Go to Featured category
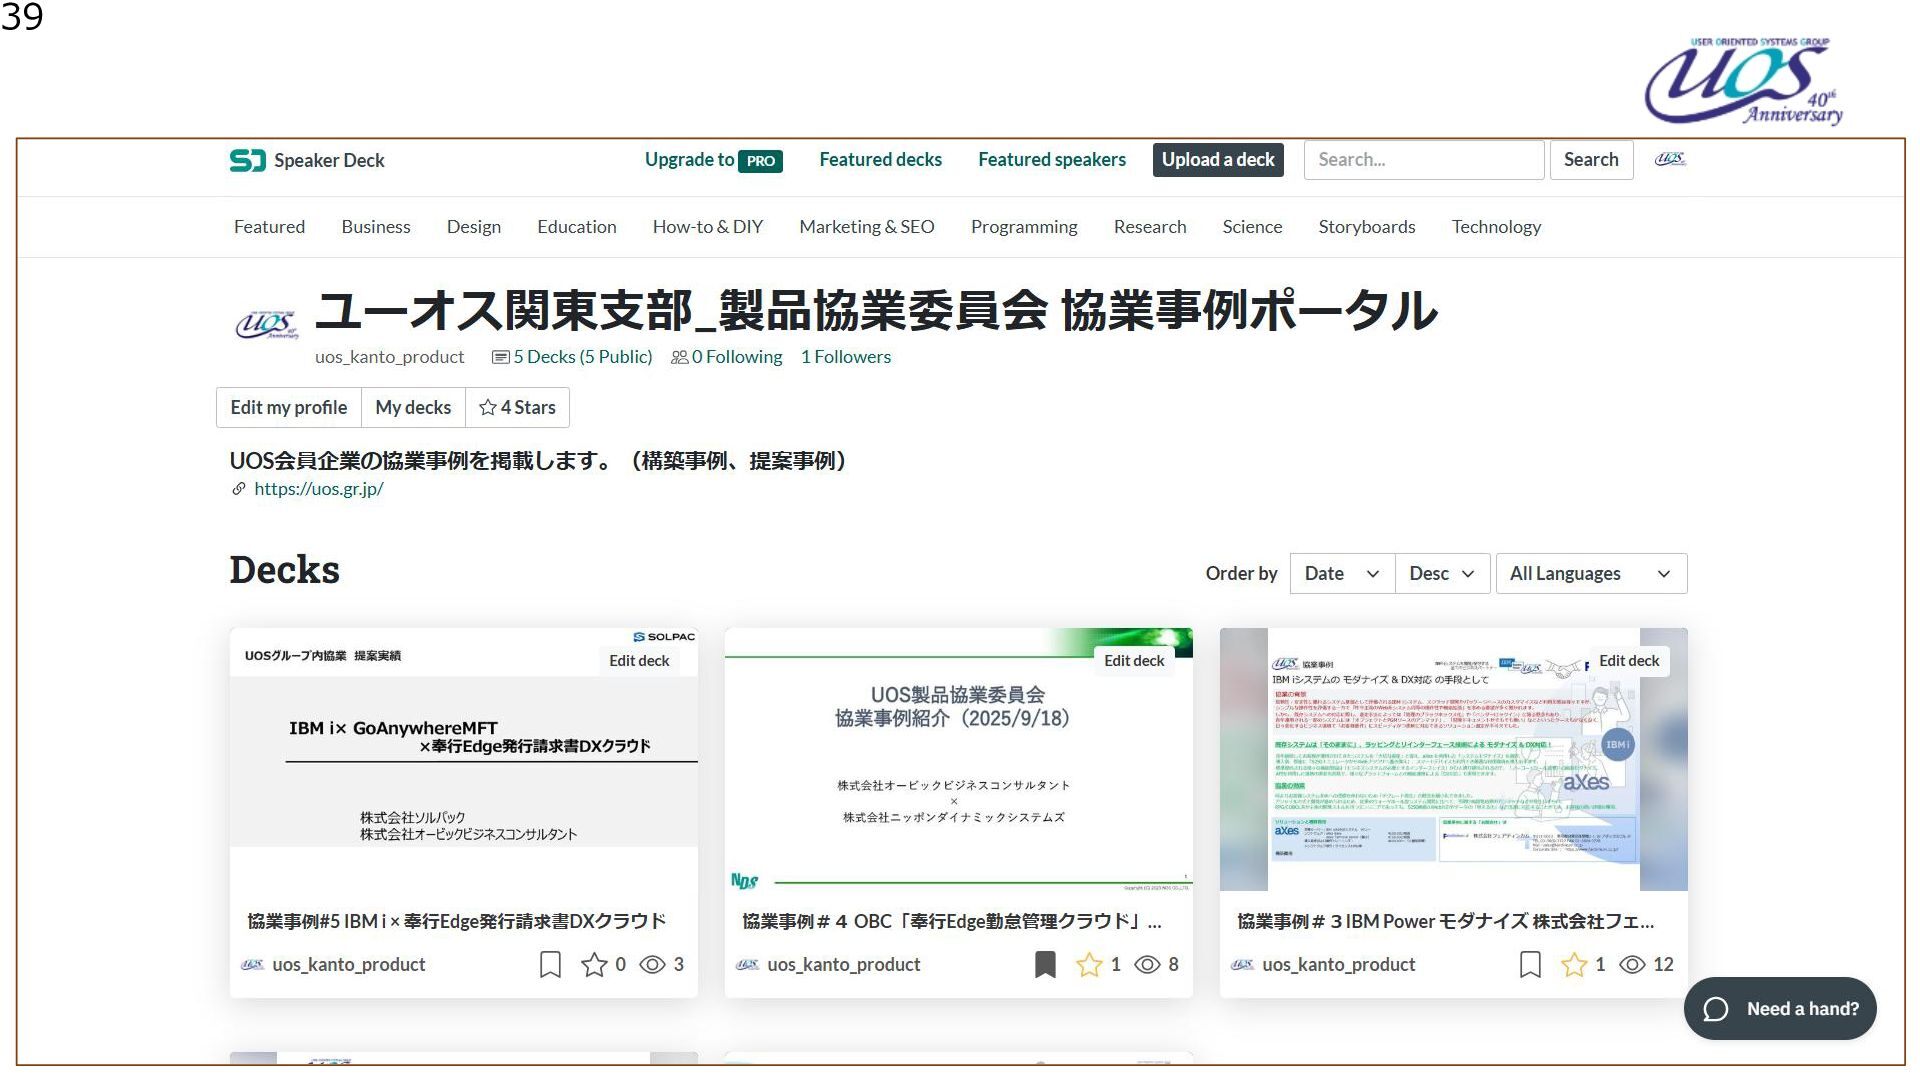Viewport: 1920px width, 1080px height. pos(269,227)
